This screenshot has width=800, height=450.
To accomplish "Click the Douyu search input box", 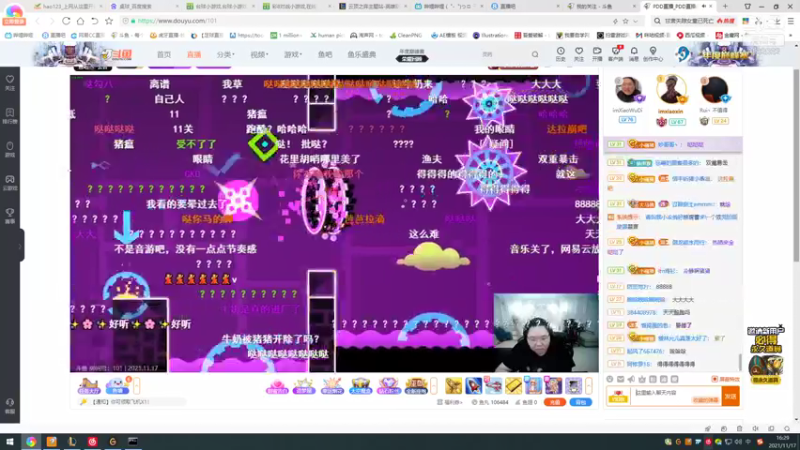I will pos(504,54).
